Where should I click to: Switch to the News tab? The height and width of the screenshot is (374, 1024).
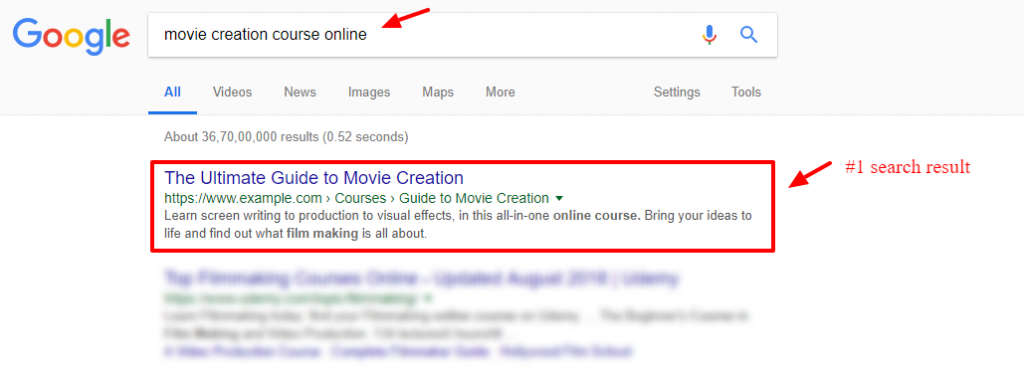[300, 92]
